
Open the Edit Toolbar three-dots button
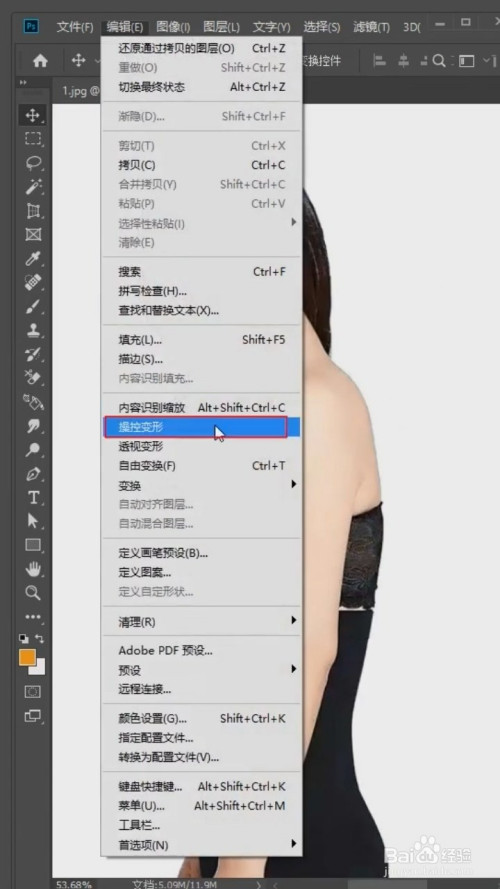point(33,617)
